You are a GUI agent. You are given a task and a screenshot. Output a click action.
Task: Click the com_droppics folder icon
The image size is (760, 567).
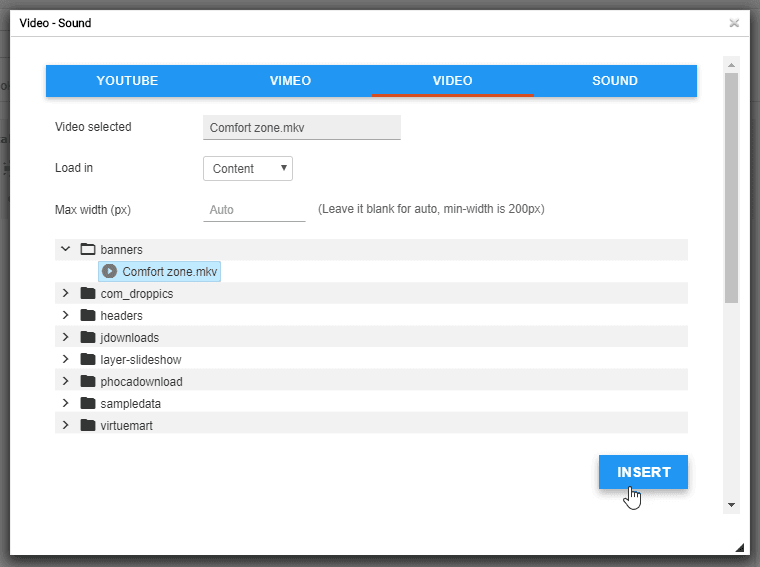click(87, 293)
